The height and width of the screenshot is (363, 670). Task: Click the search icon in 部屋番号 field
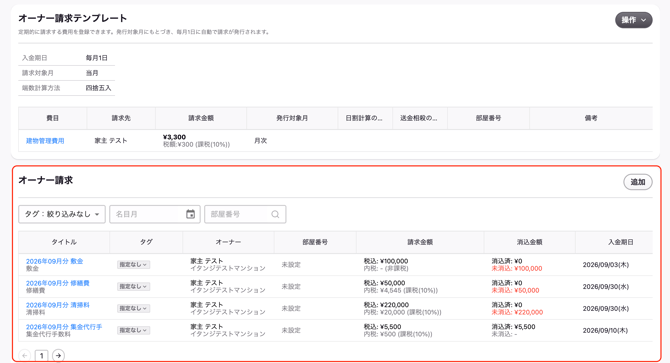[x=275, y=214]
